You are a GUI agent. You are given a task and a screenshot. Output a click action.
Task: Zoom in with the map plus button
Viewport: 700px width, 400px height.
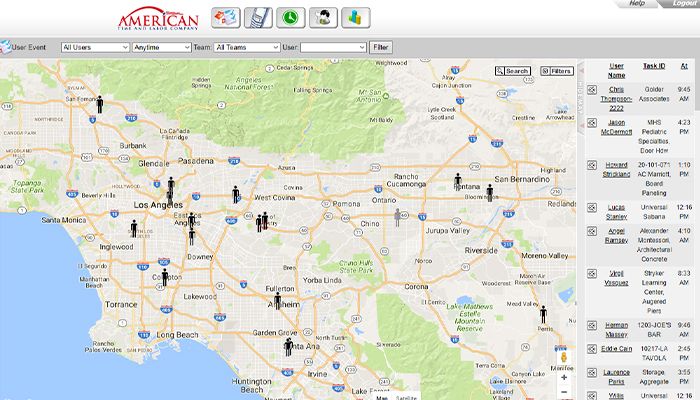(x=564, y=378)
